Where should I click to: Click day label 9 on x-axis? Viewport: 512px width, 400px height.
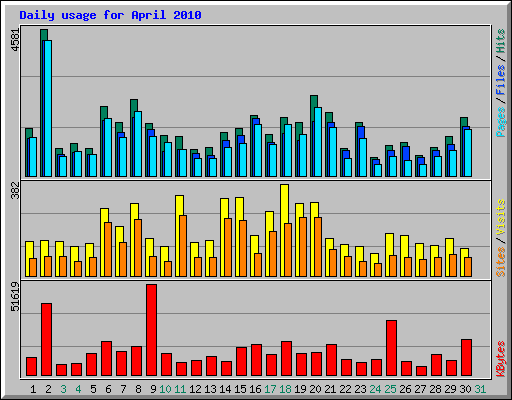153,389
